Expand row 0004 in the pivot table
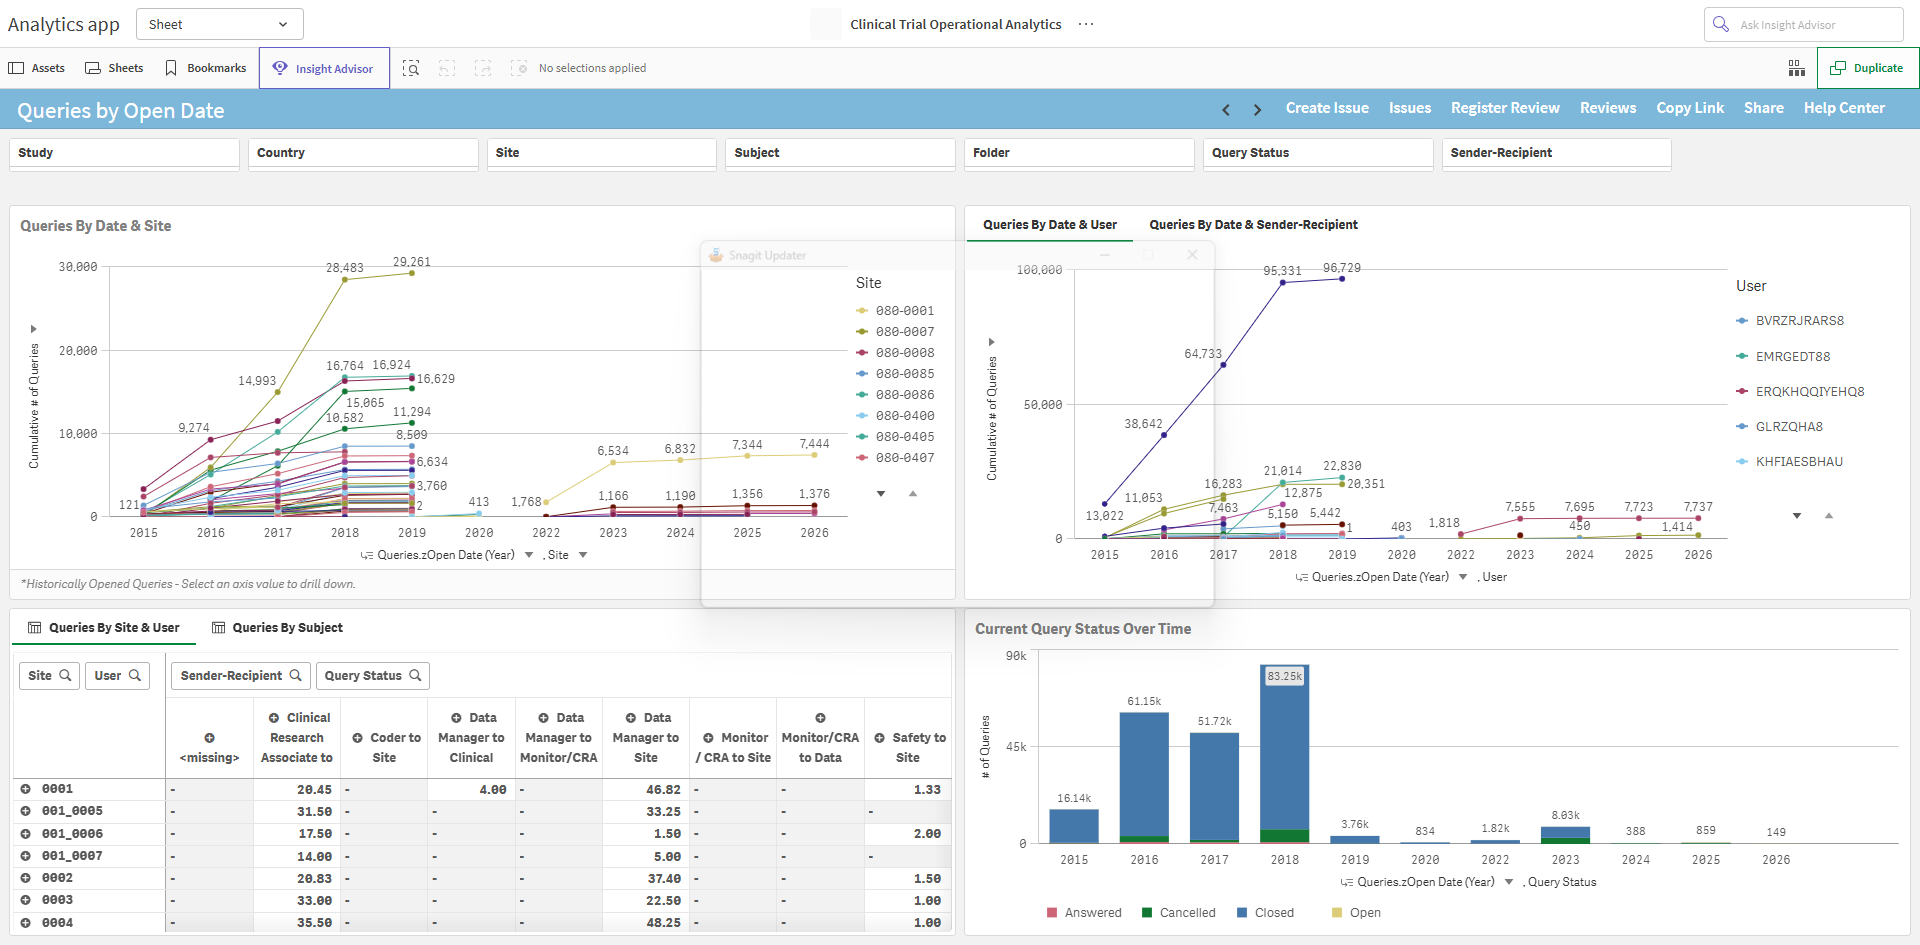Image resolution: width=1920 pixels, height=945 pixels. pos(26,923)
